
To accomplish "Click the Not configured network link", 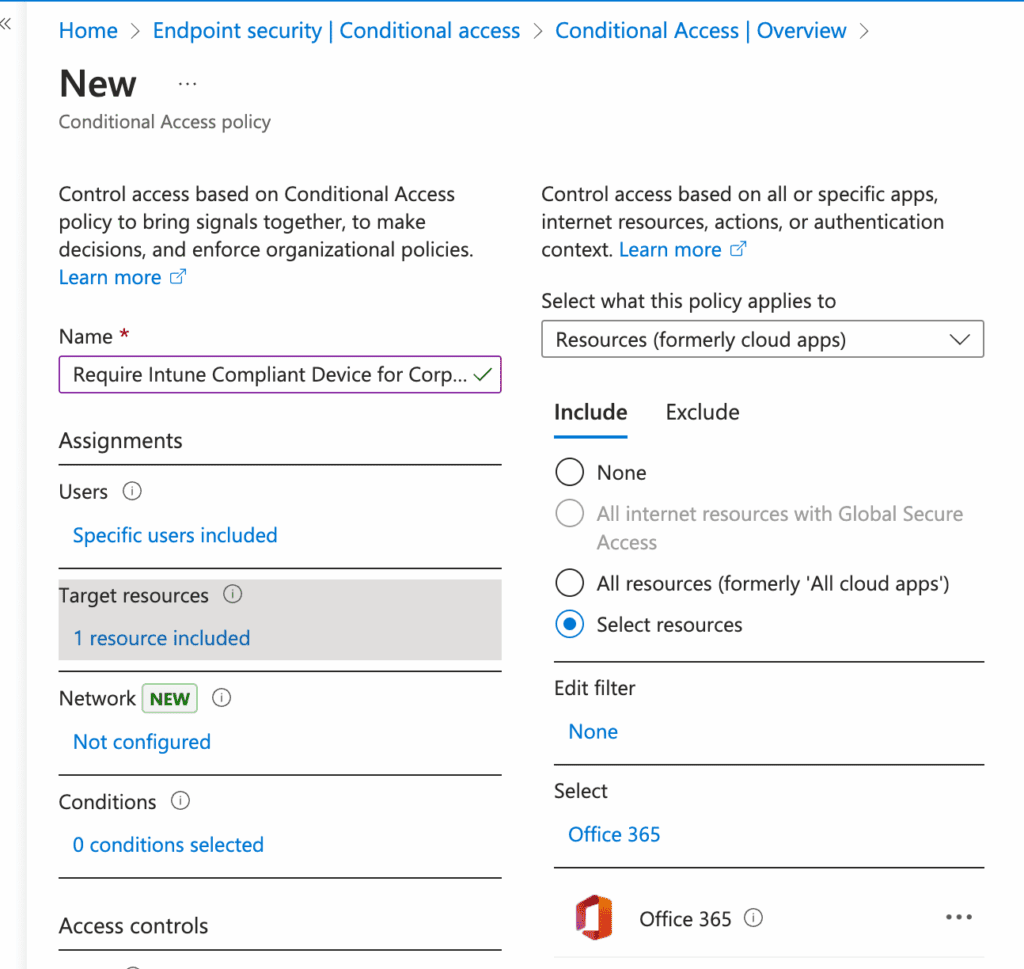I will click(142, 742).
